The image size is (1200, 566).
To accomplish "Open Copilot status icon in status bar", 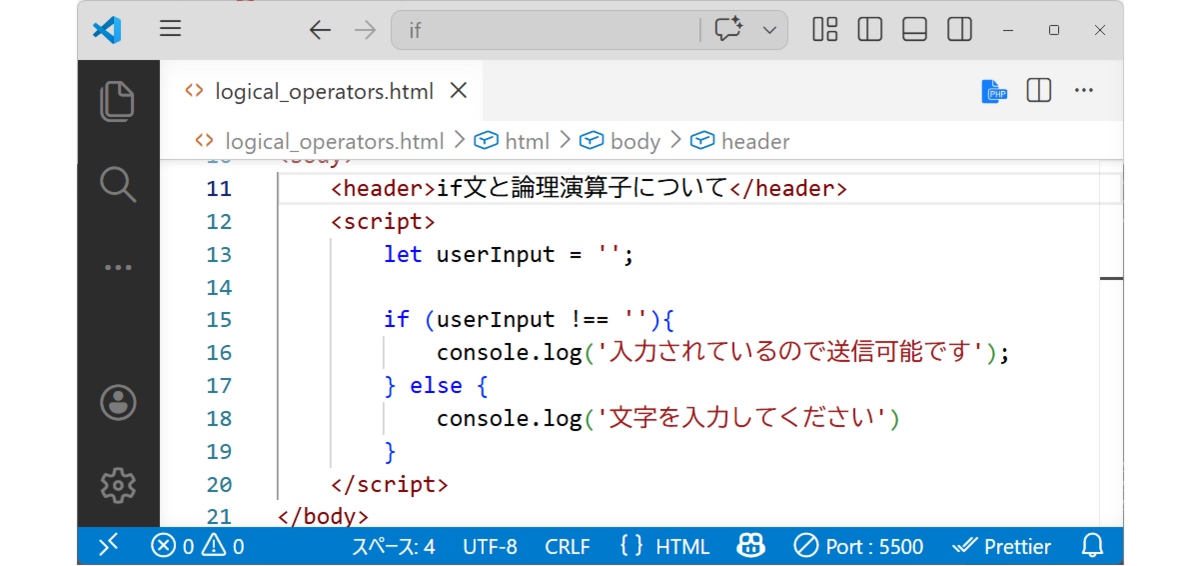I will tap(751, 546).
